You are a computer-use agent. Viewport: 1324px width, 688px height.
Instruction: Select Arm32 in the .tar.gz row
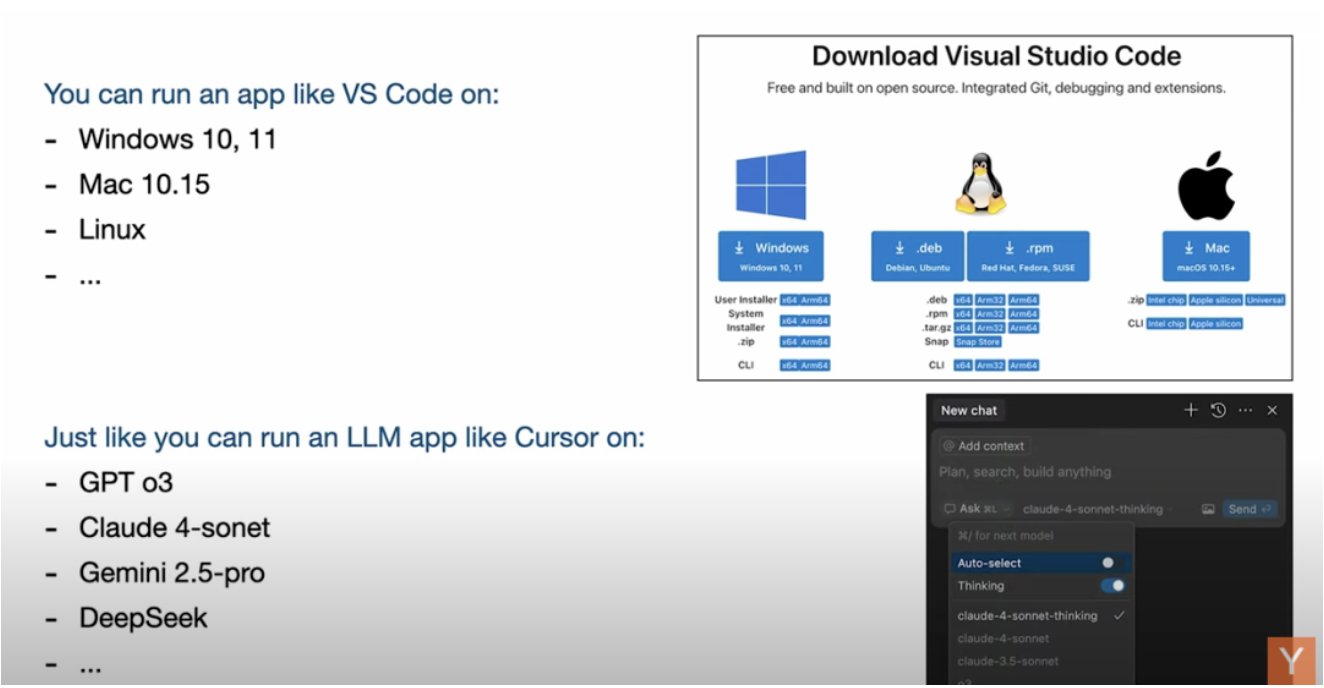tap(990, 327)
